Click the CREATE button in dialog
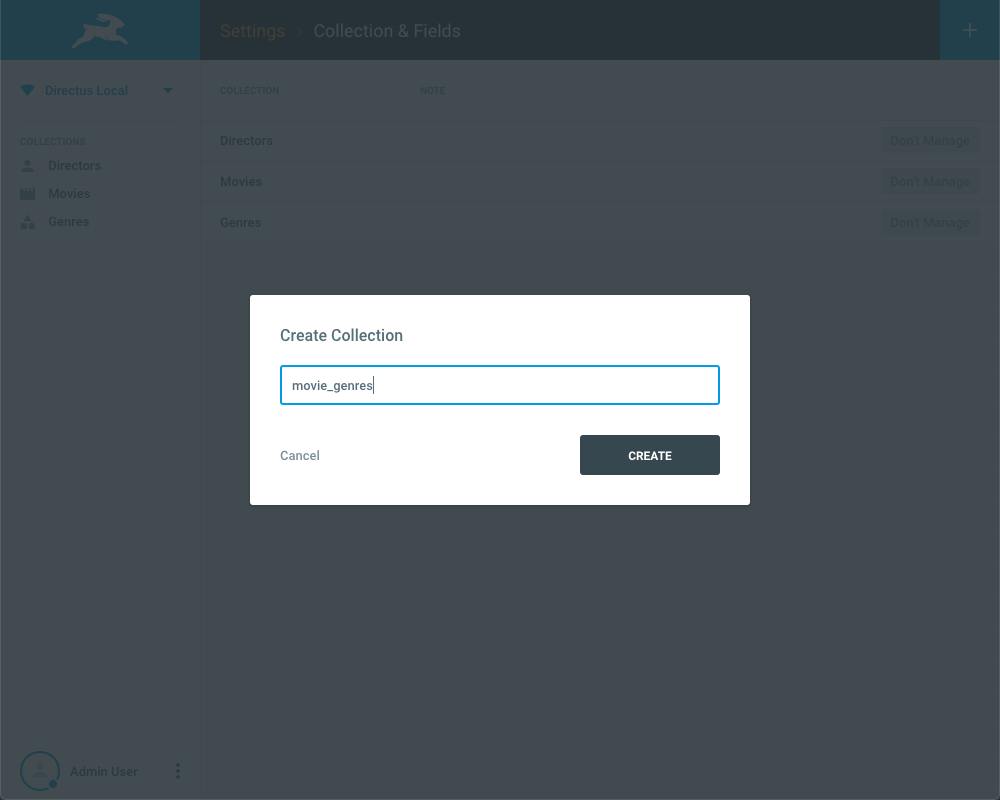The image size is (1000, 800). [649, 455]
